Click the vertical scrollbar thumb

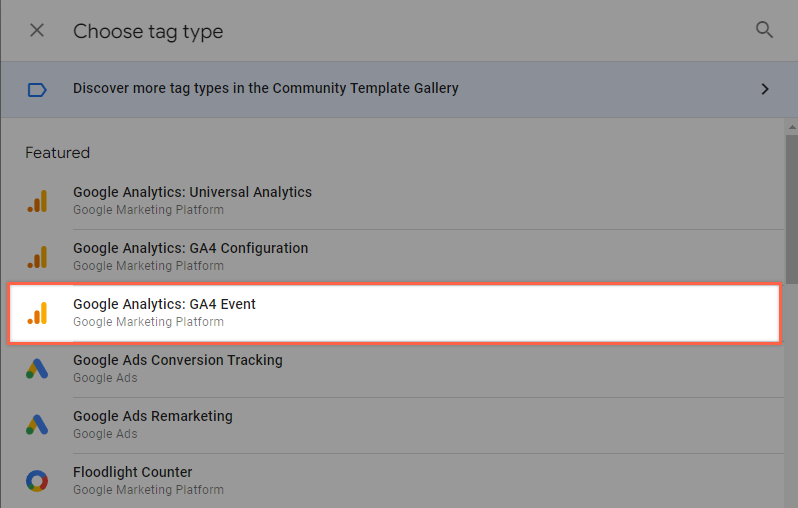tap(791, 209)
